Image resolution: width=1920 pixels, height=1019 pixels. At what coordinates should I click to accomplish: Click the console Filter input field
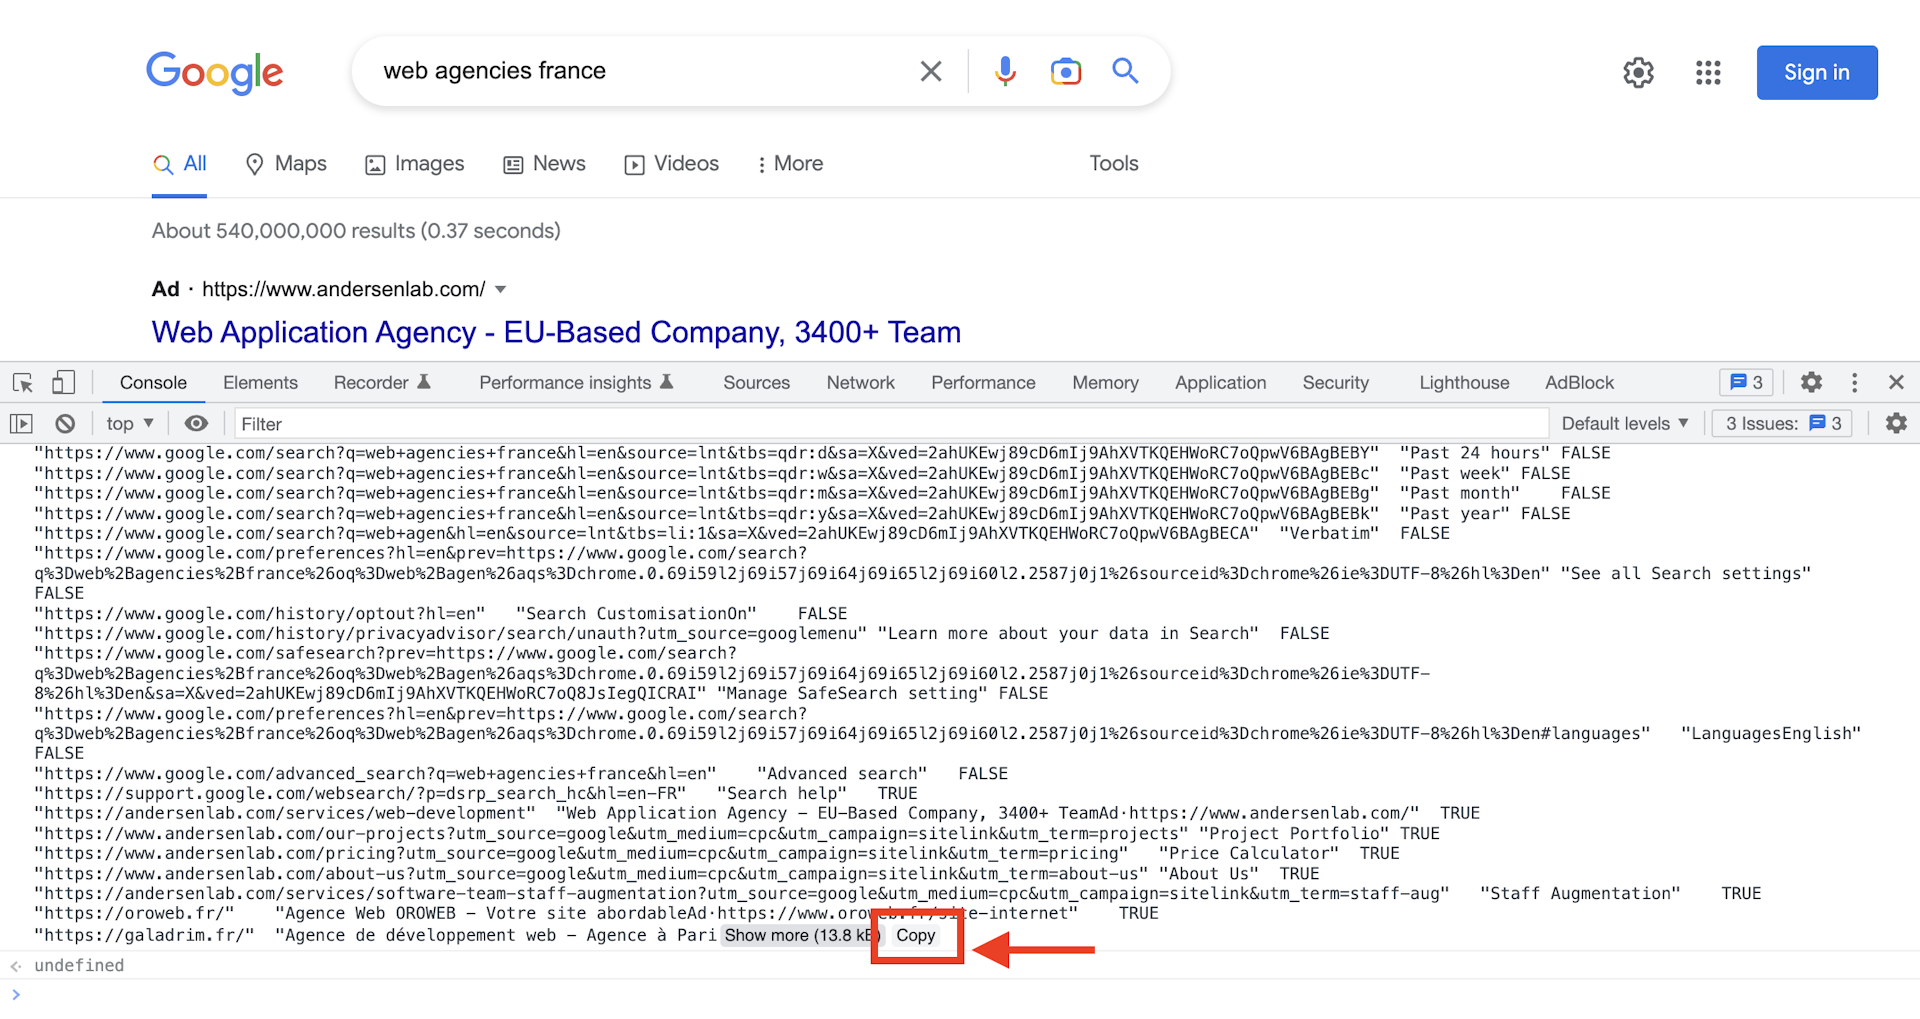click(x=890, y=423)
